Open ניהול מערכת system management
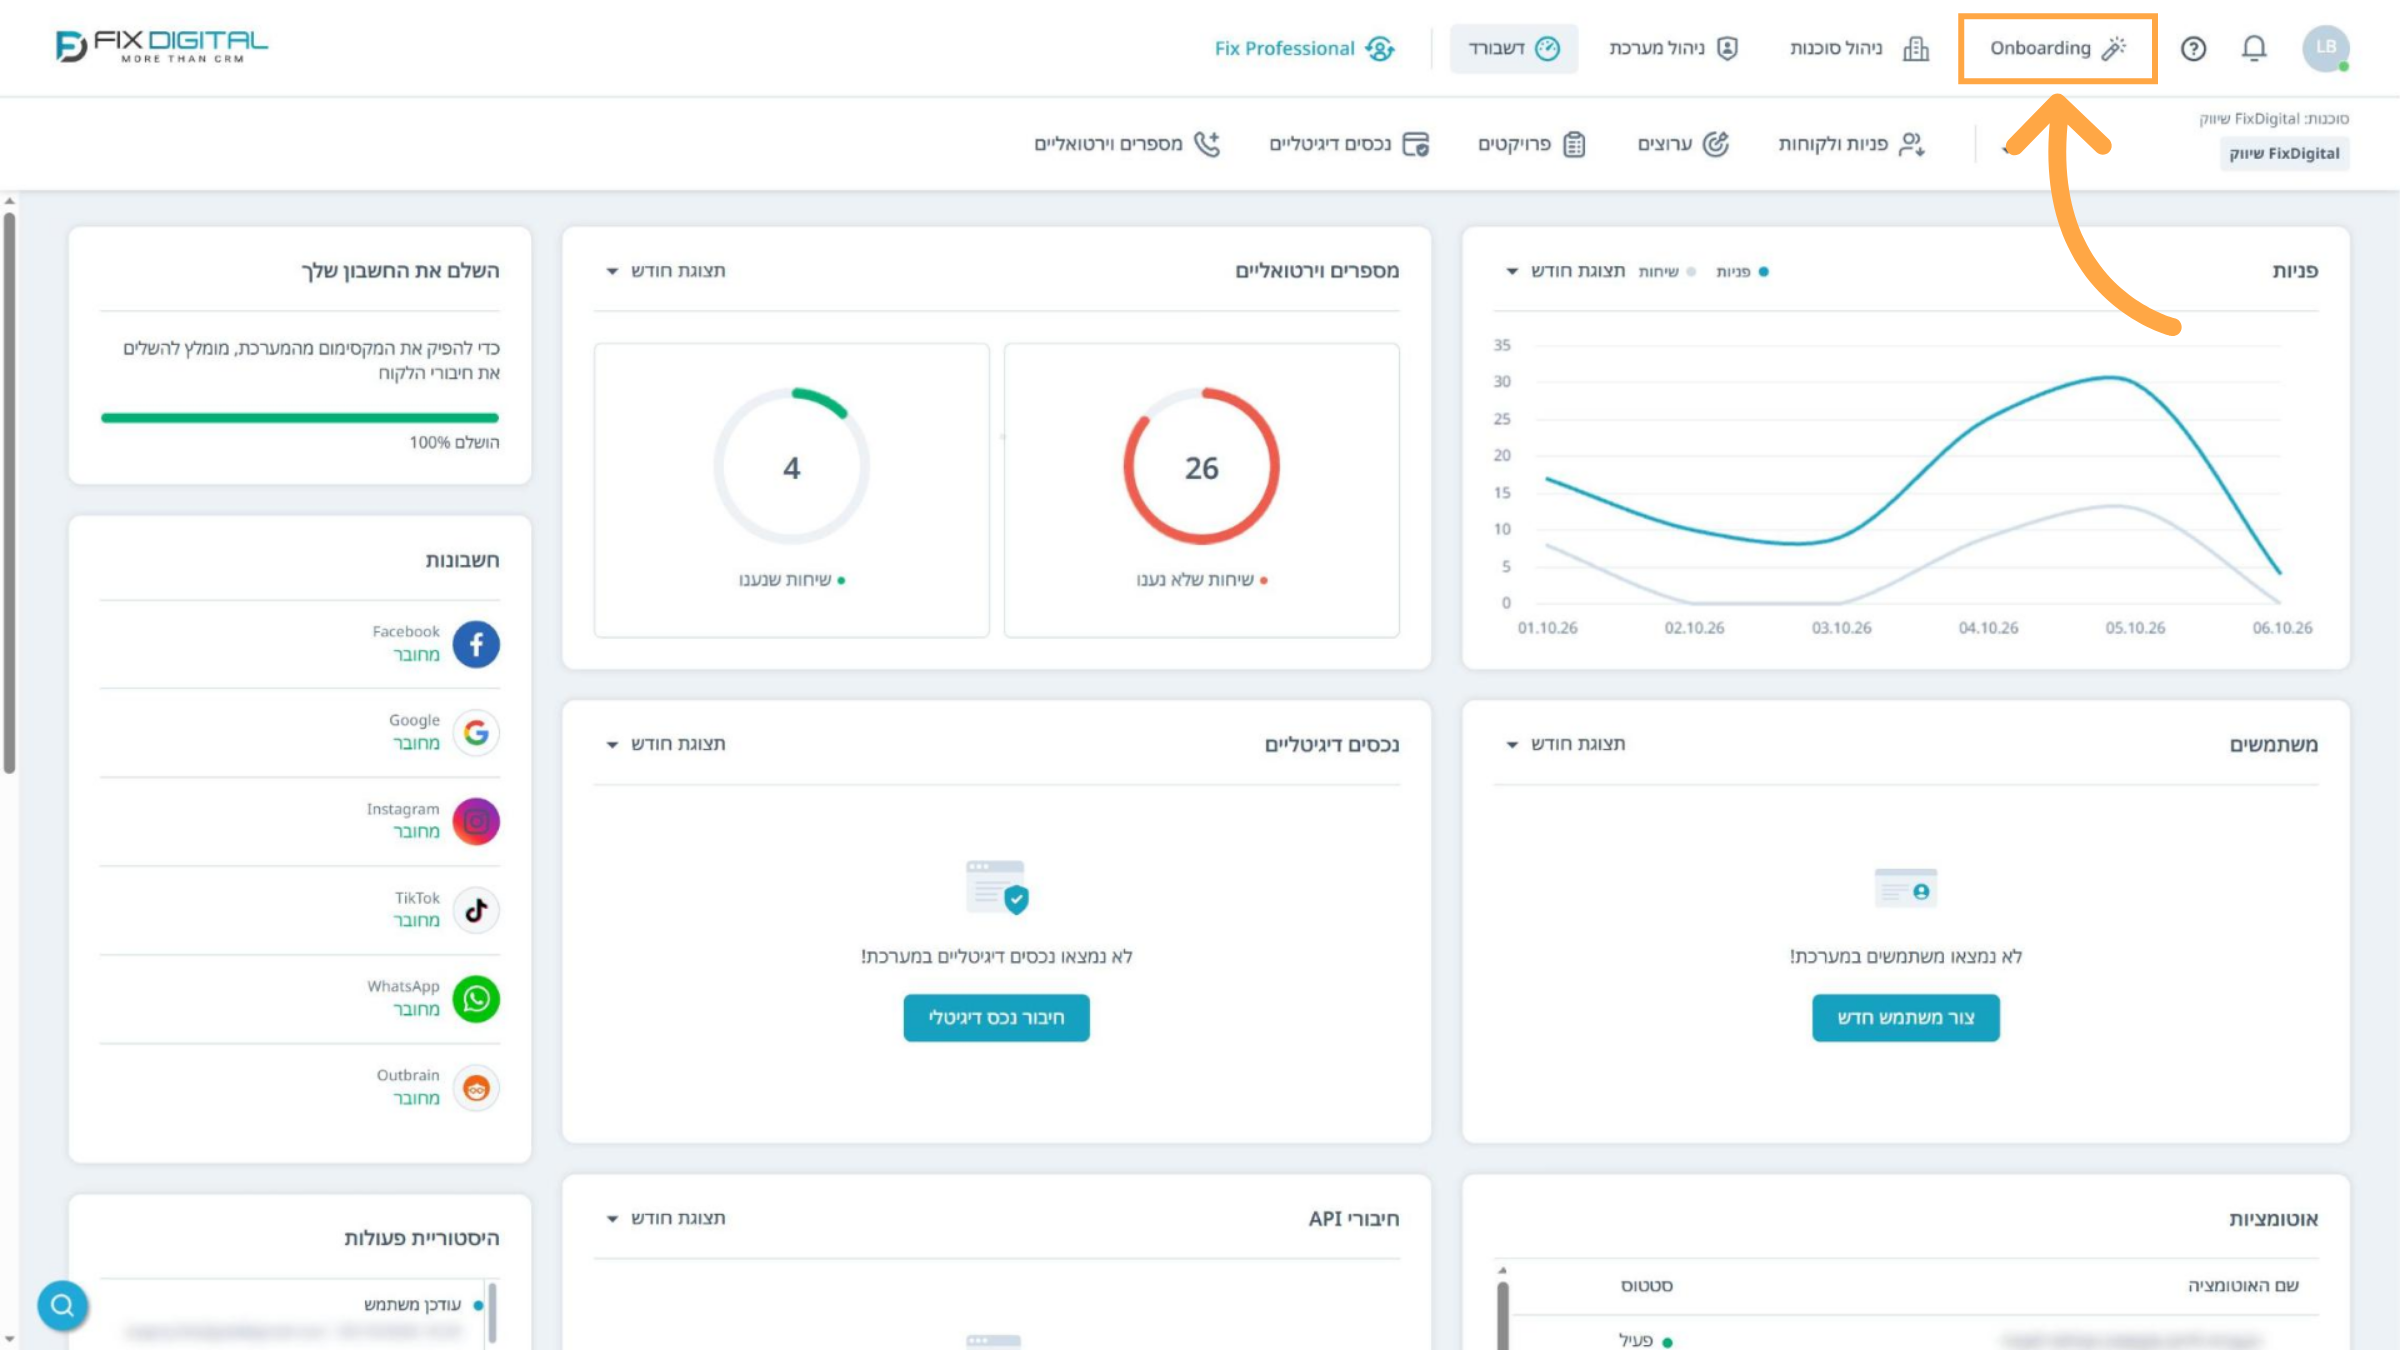The height and width of the screenshot is (1350, 2400). tap(1673, 48)
